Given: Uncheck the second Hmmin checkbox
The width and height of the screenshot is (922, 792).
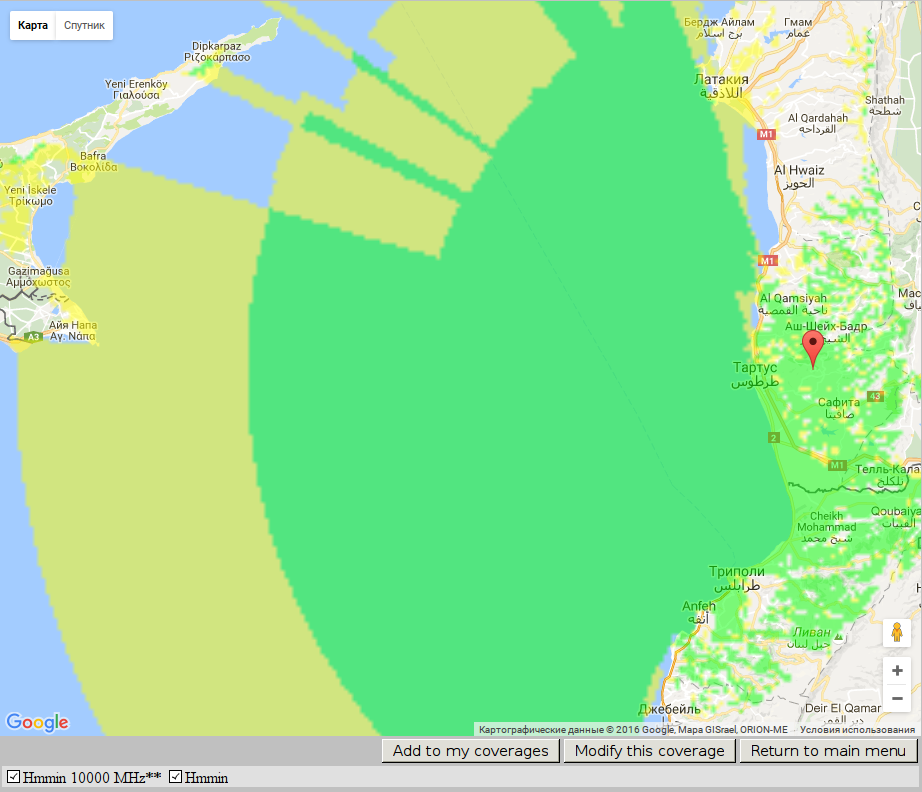Looking at the screenshot, I should tap(176, 777).
